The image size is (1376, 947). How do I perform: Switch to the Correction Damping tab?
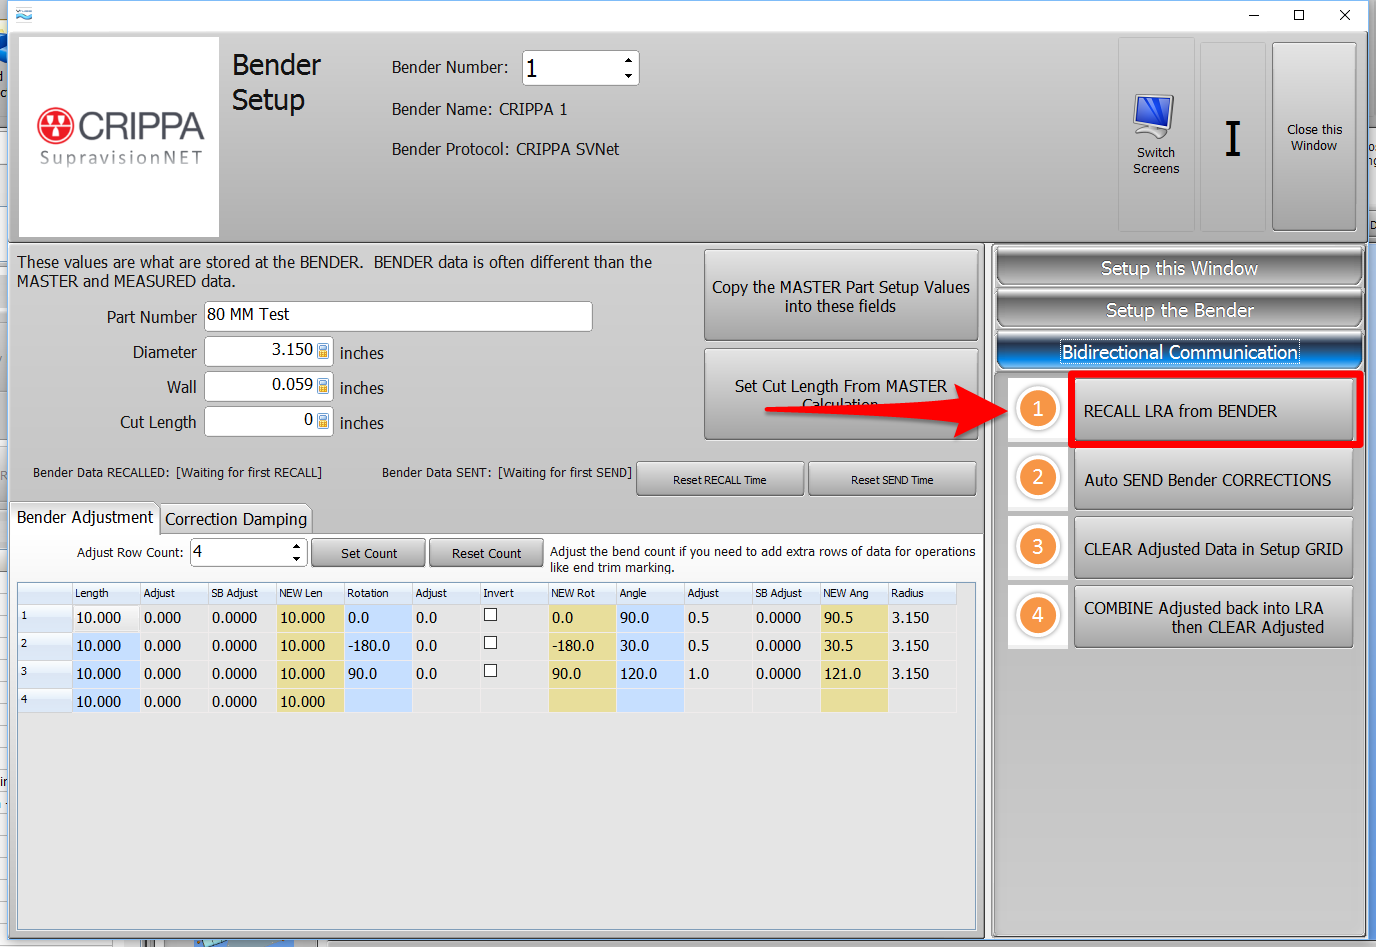[x=236, y=519]
